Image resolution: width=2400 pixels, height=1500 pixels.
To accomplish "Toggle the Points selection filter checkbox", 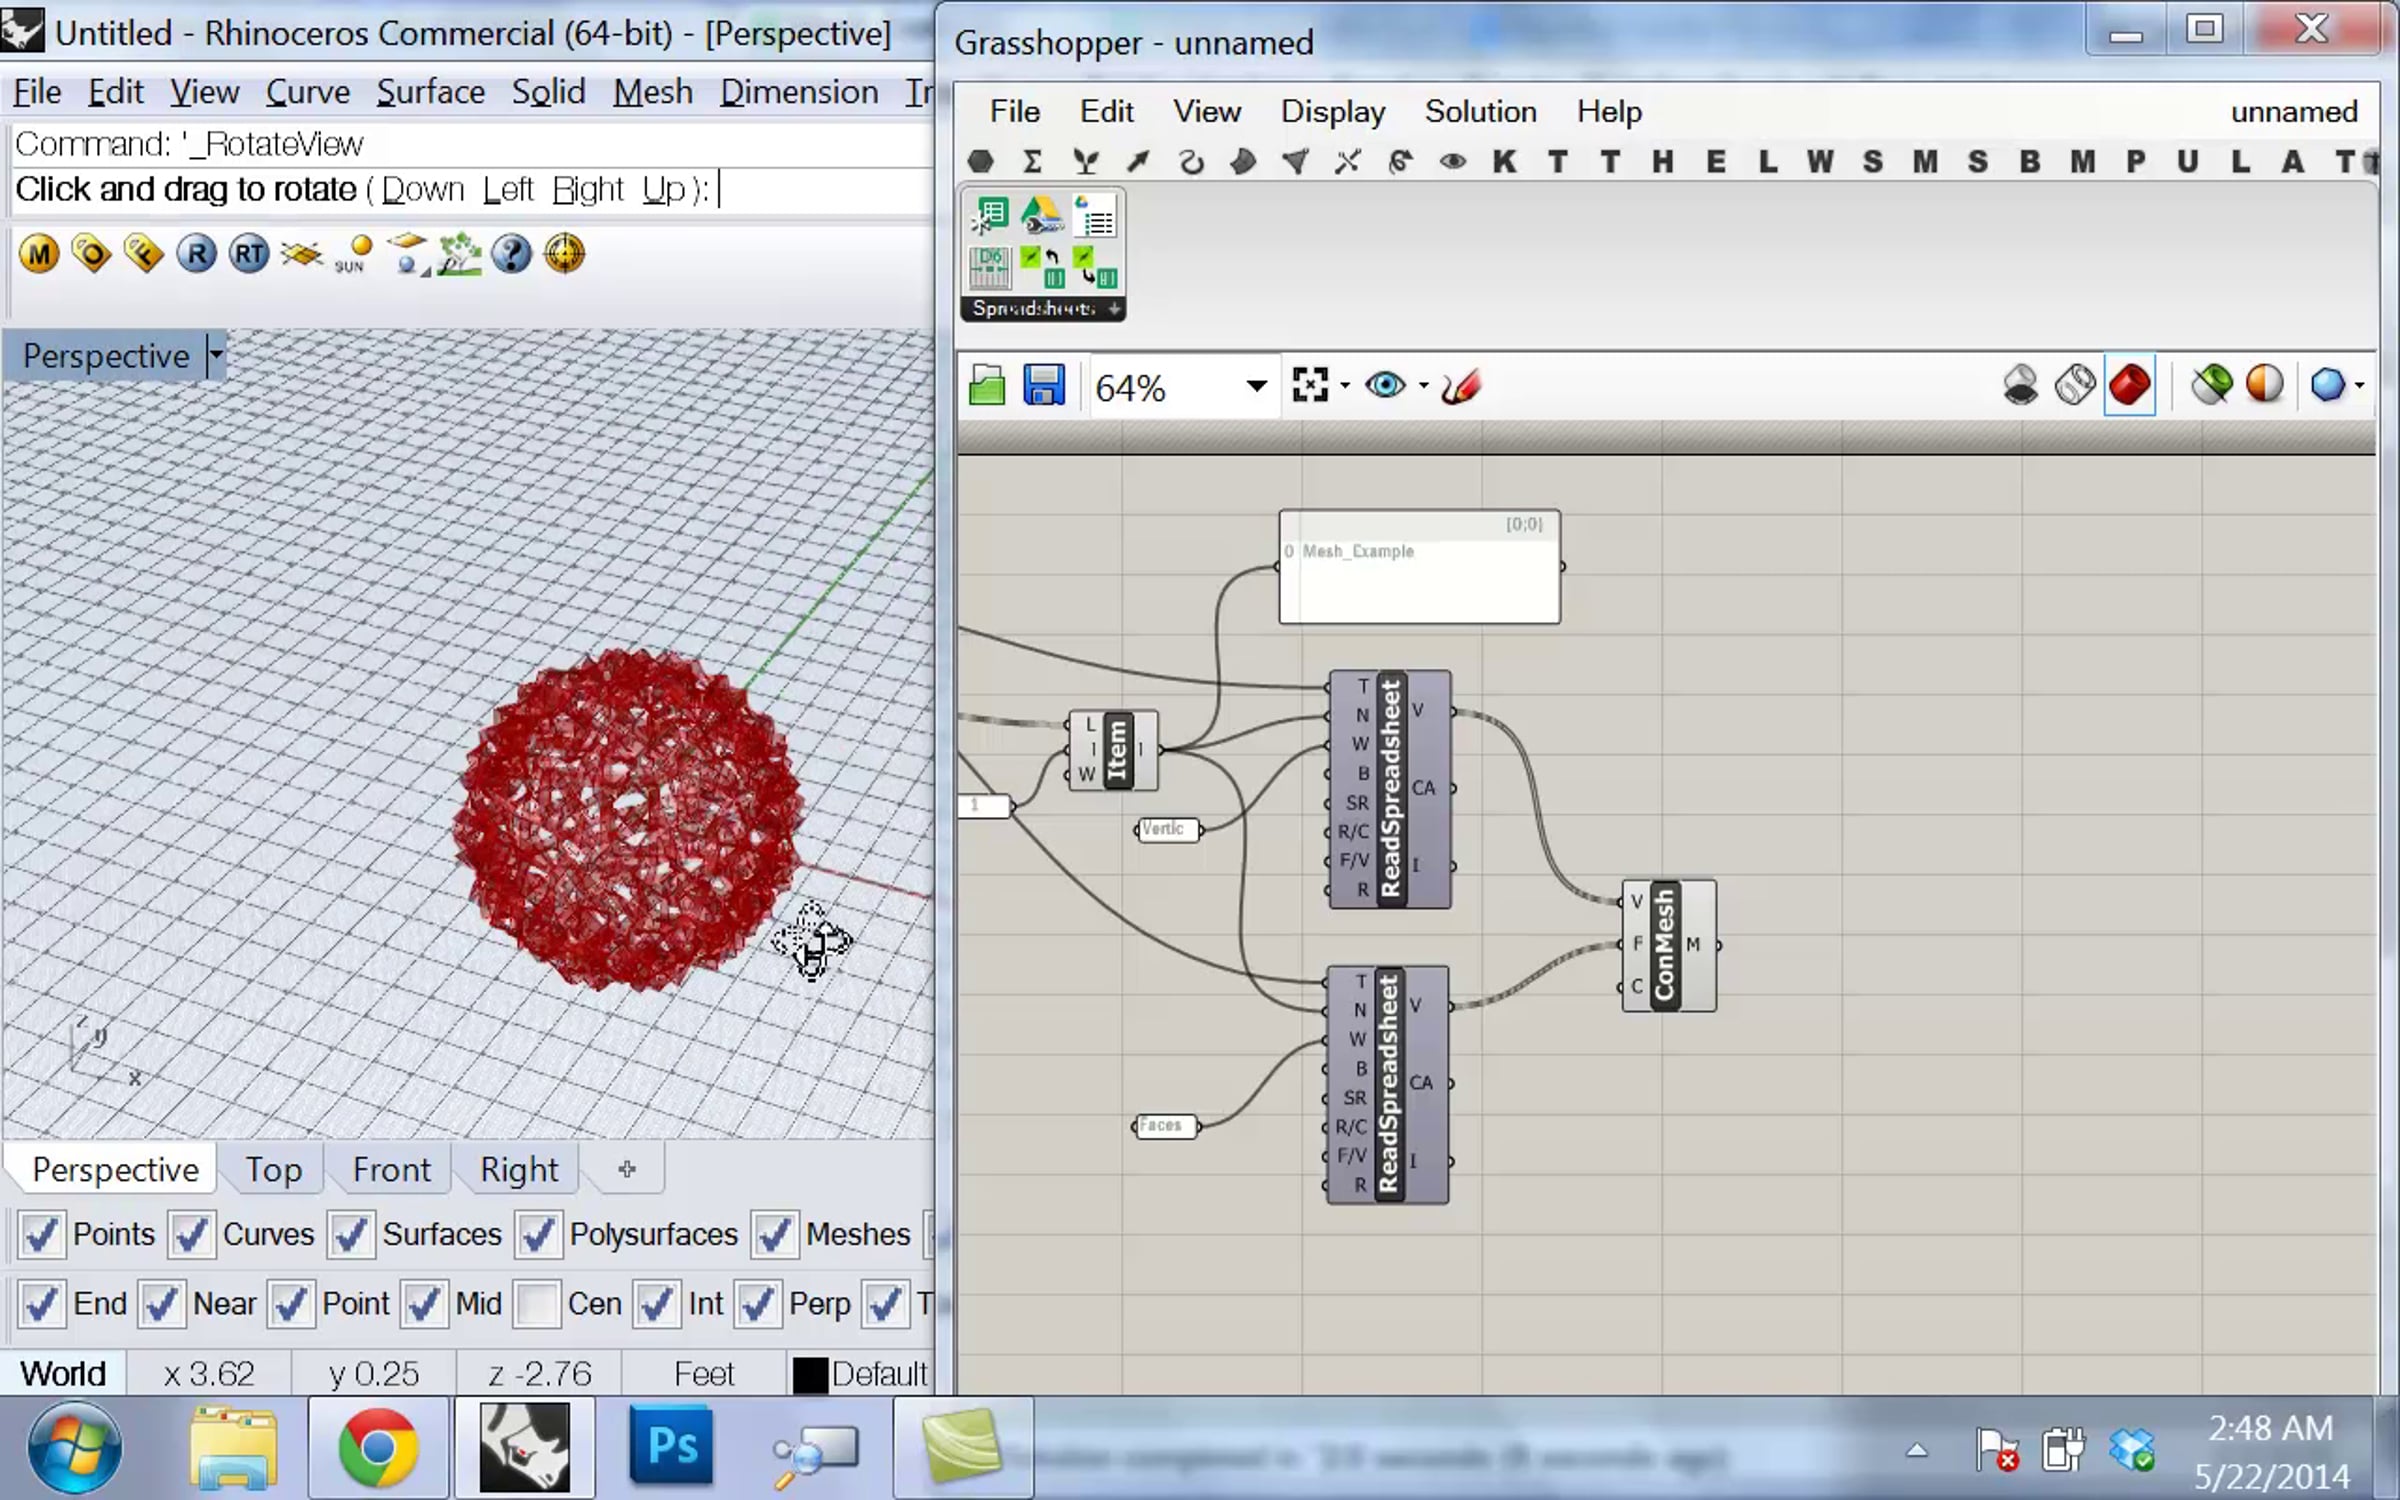I will tap(41, 1235).
